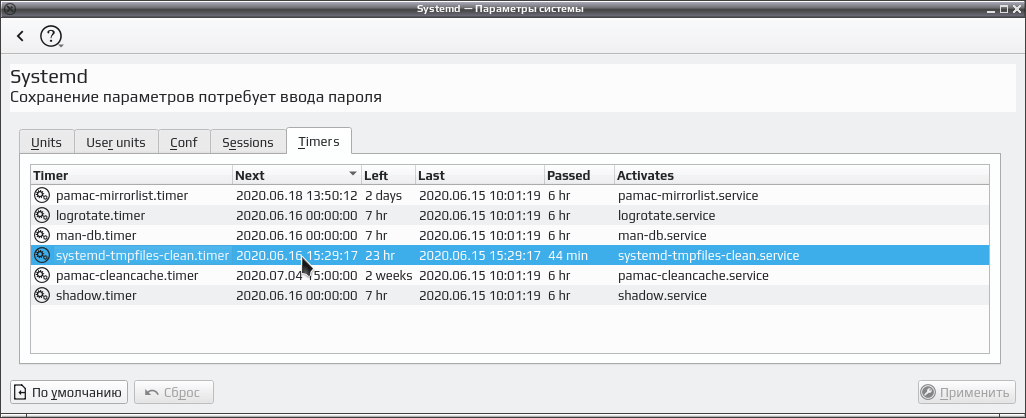Image resolution: width=1026 pixels, height=418 pixels.
Task: Click the 'Применить' apply button
Action: click(x=966, y=392)
